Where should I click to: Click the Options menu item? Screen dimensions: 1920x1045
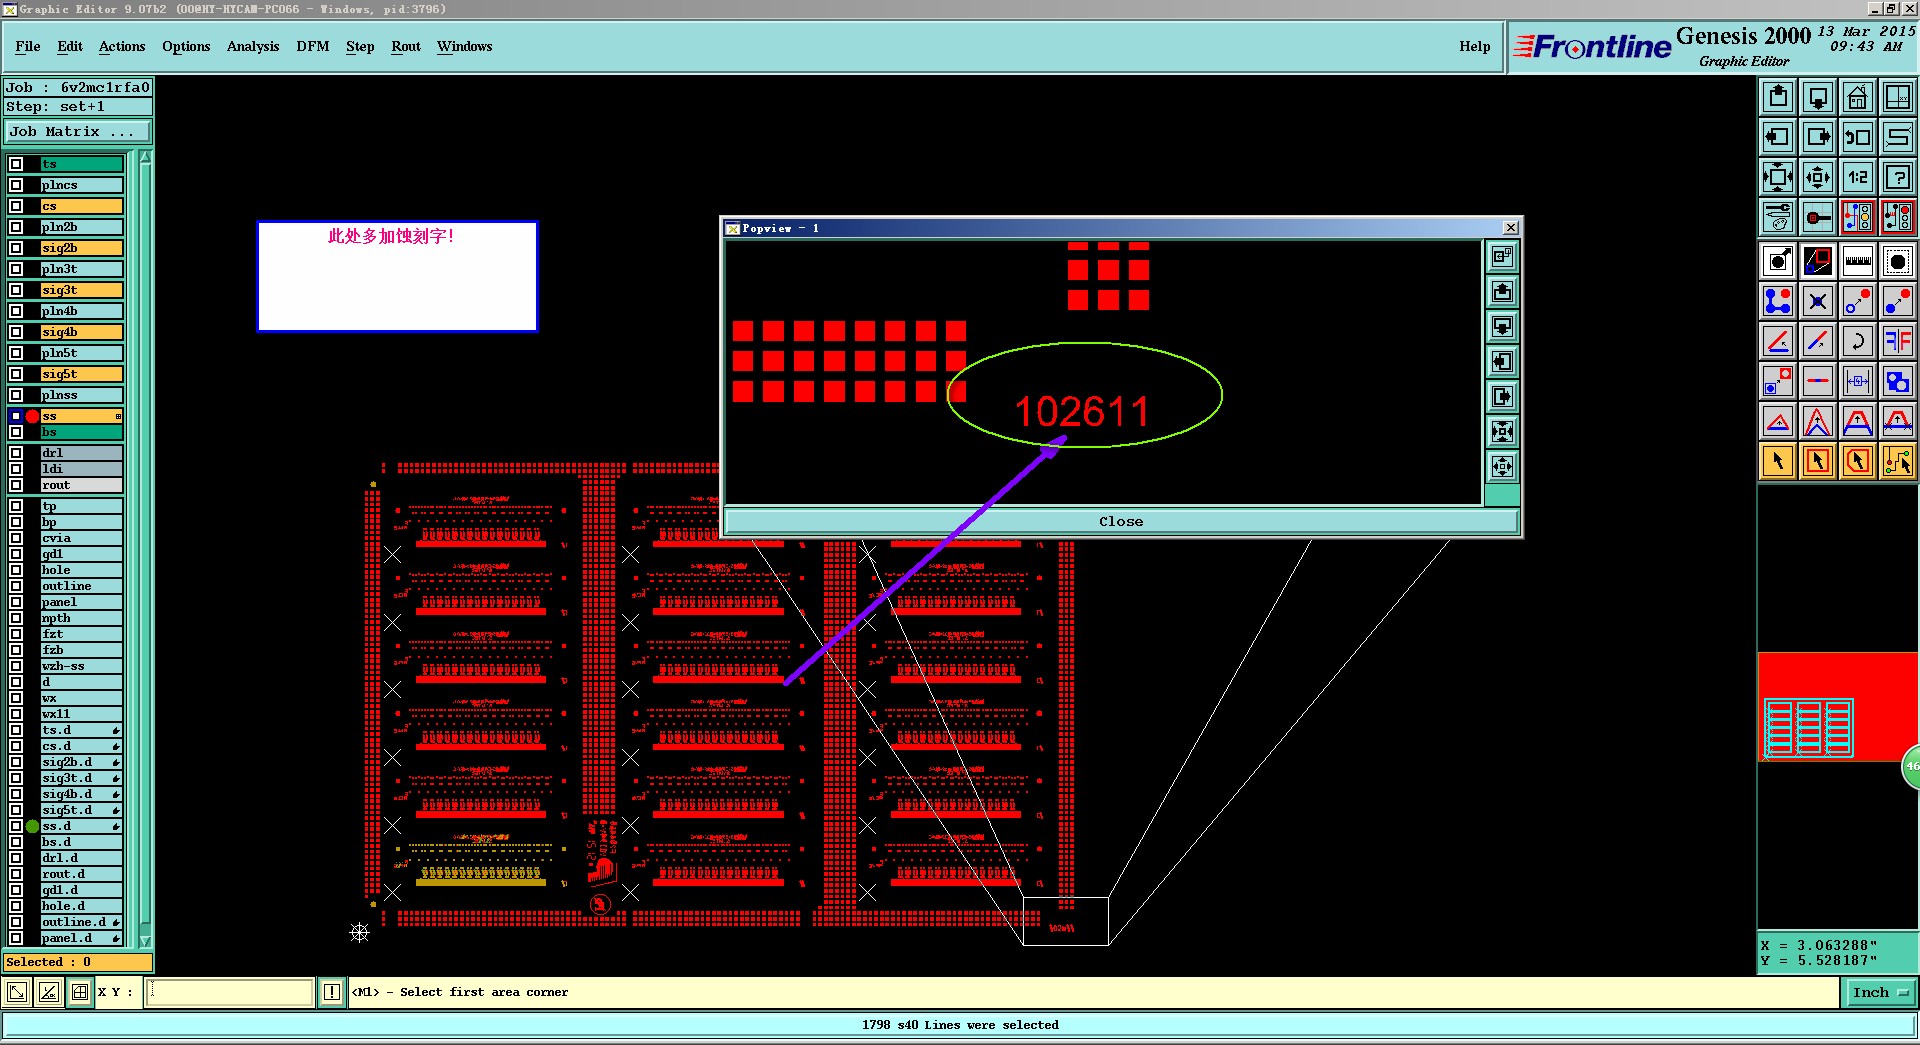pyautogui.click(x=186, y=46)
